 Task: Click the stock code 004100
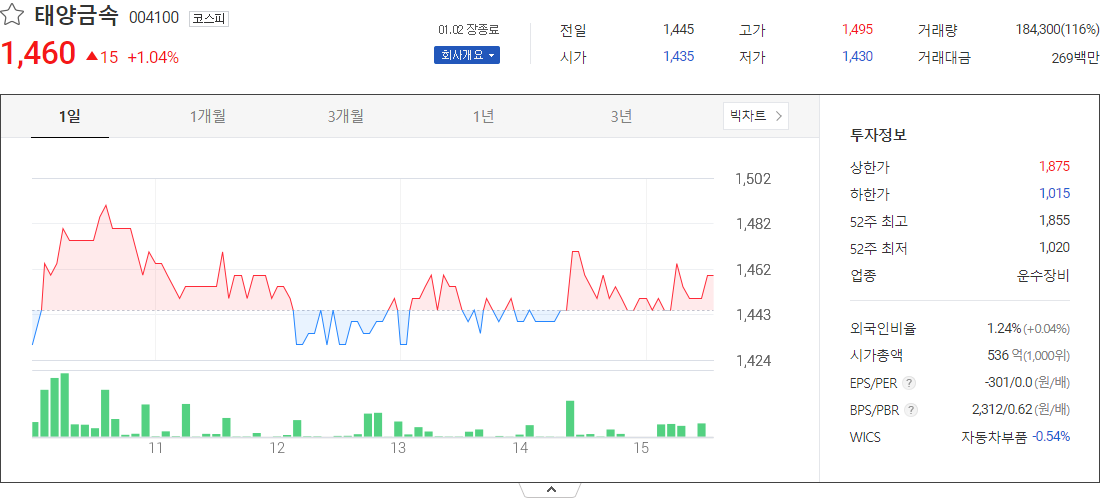(154, 18)
